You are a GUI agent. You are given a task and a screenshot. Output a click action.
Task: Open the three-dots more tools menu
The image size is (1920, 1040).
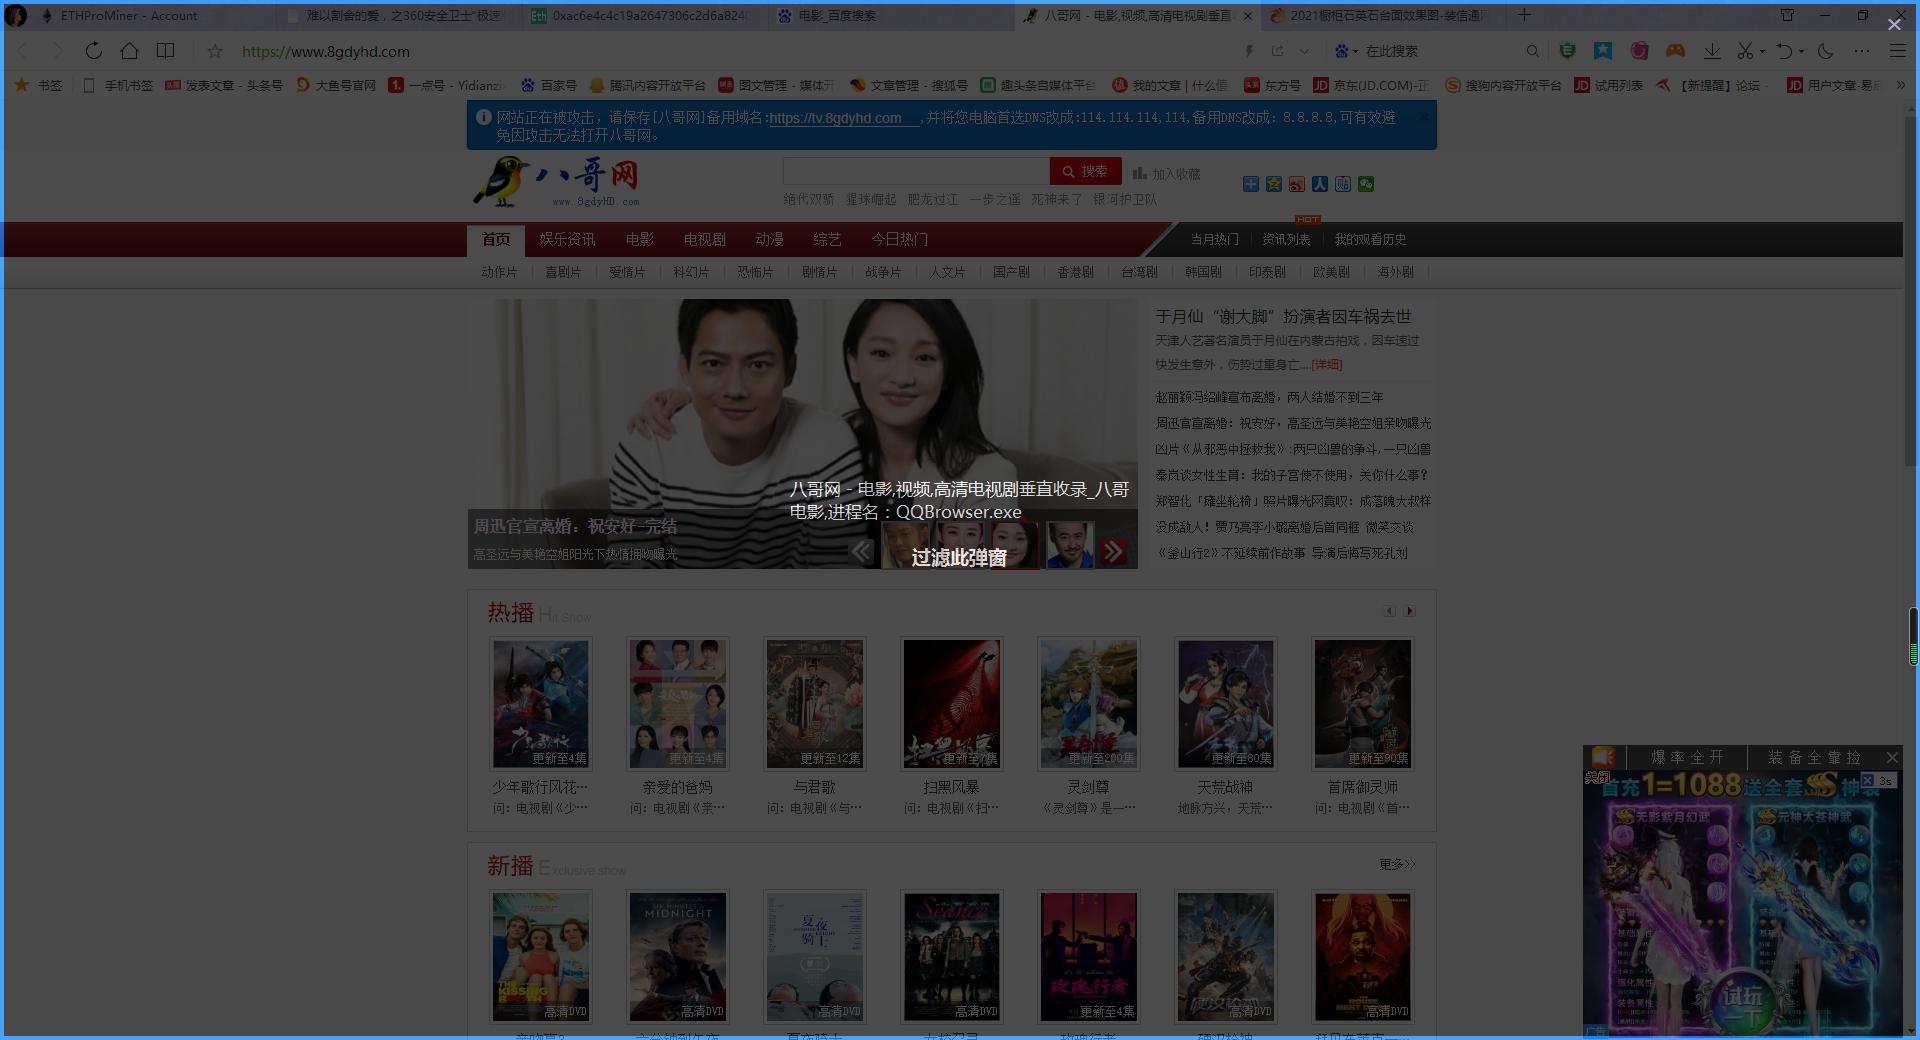pyautogui.click(x=1861, y=51)
